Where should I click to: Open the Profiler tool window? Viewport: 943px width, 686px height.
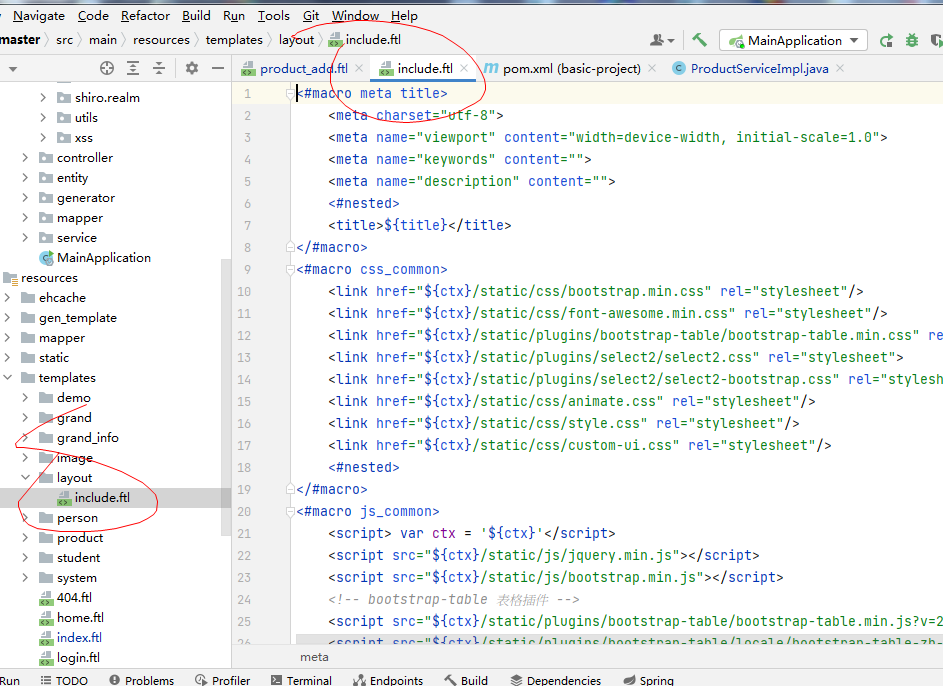[223, 680]
